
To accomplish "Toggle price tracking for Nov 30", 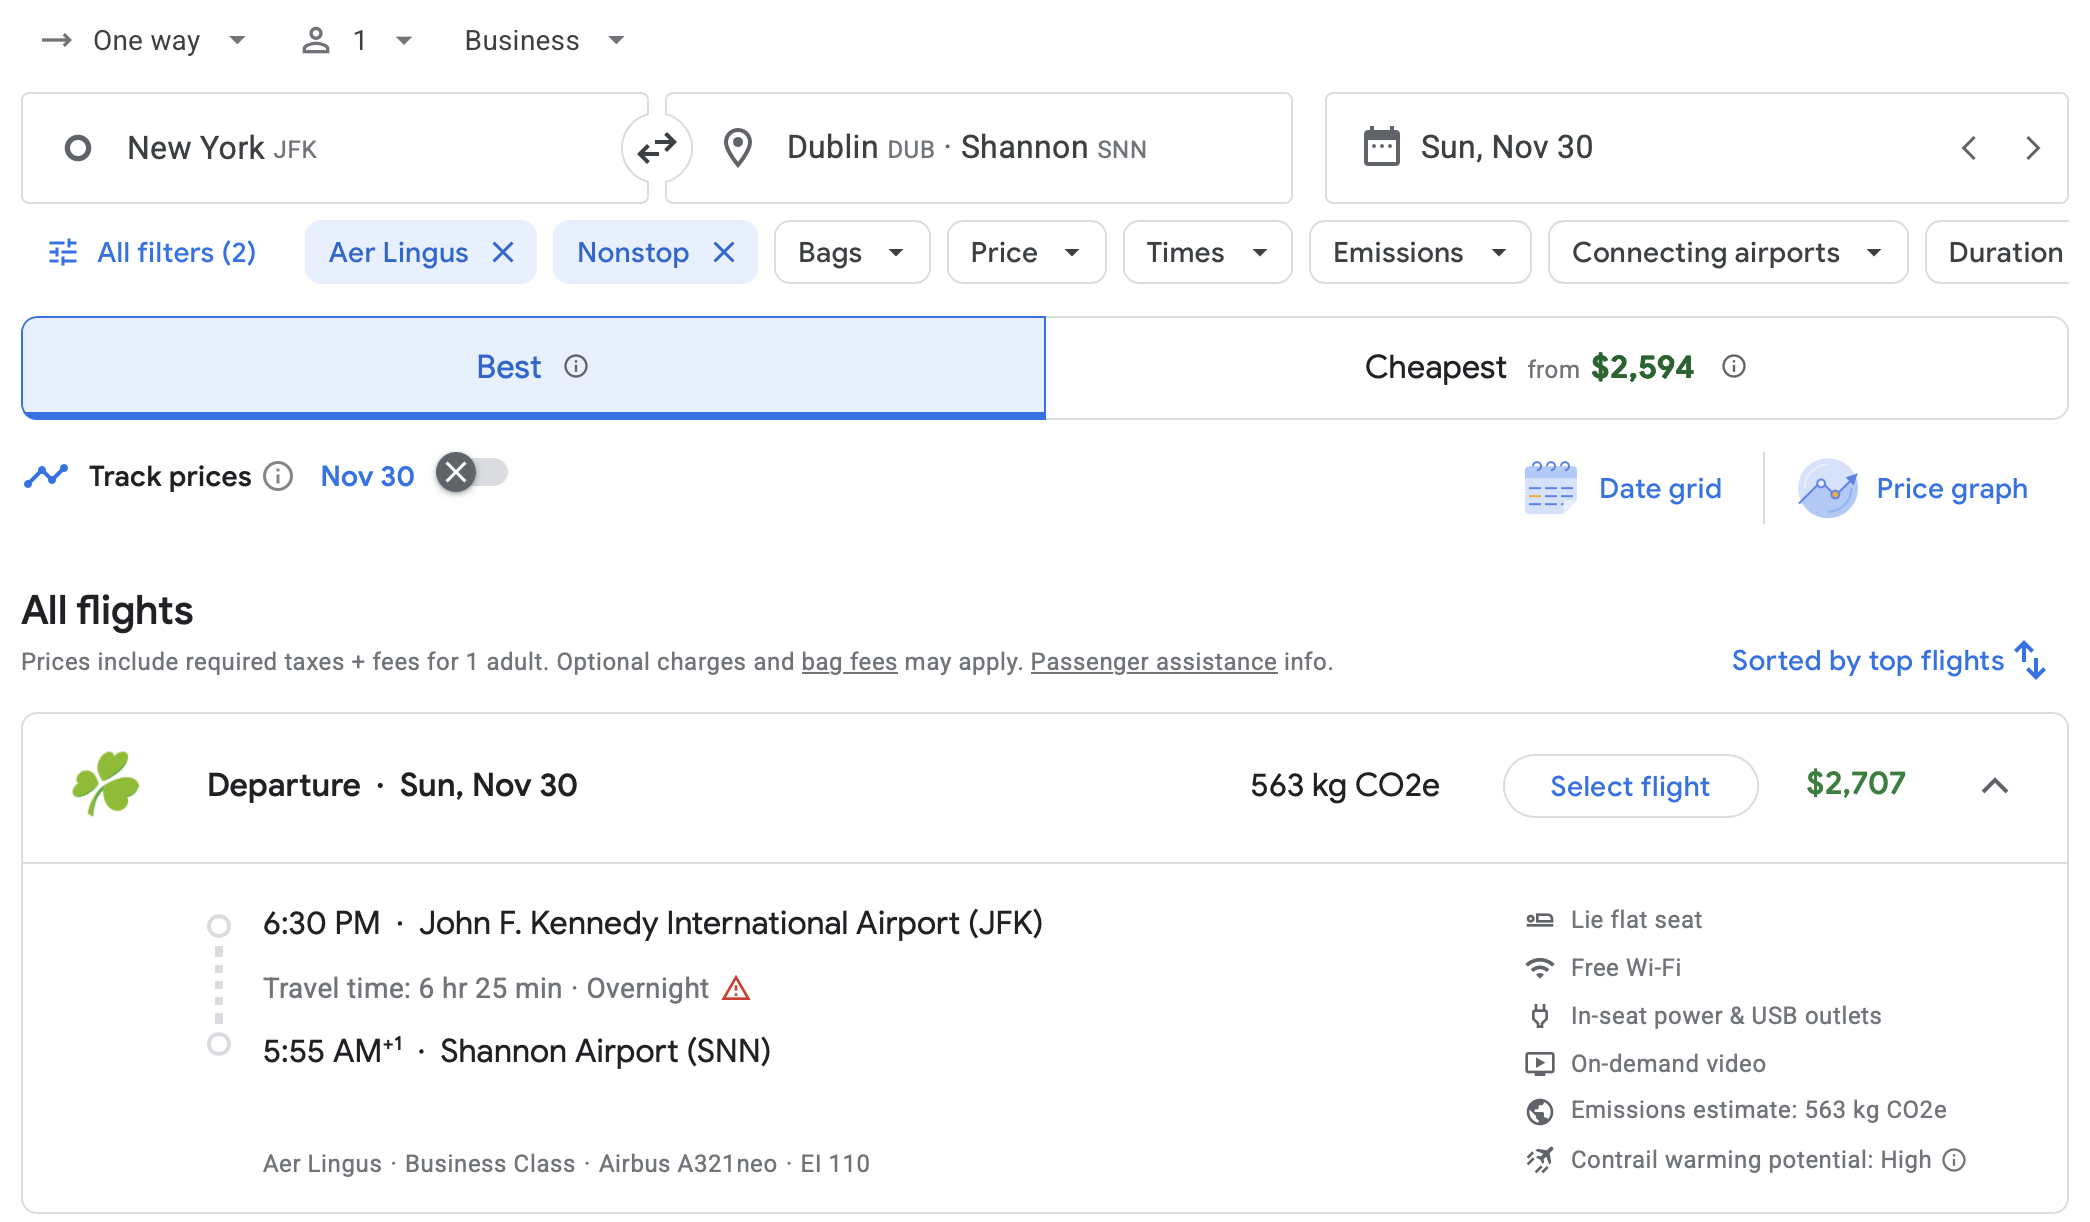I will (472, 472).
